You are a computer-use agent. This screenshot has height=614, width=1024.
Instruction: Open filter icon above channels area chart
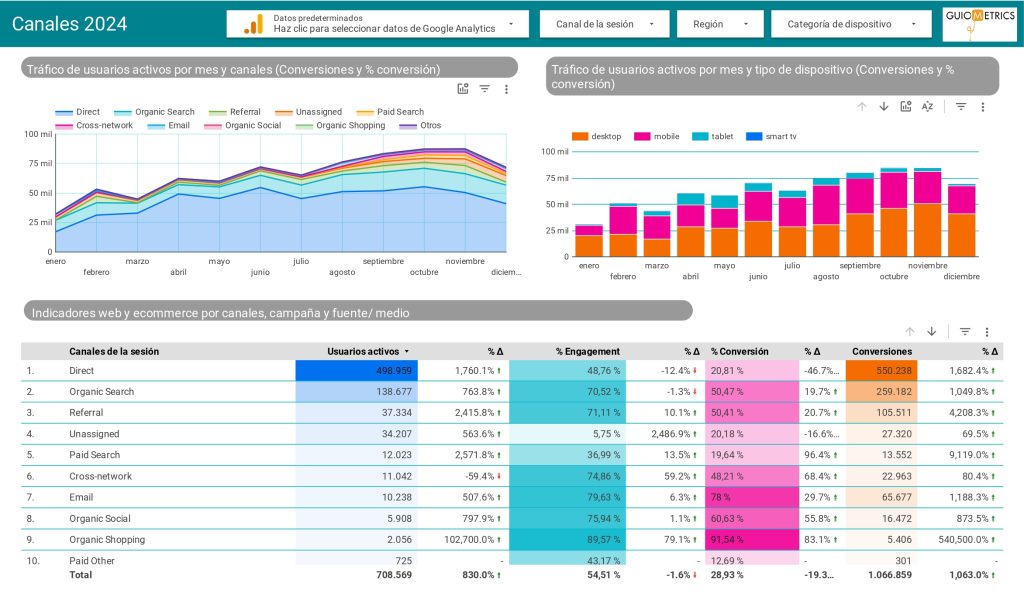pos(485,89)
